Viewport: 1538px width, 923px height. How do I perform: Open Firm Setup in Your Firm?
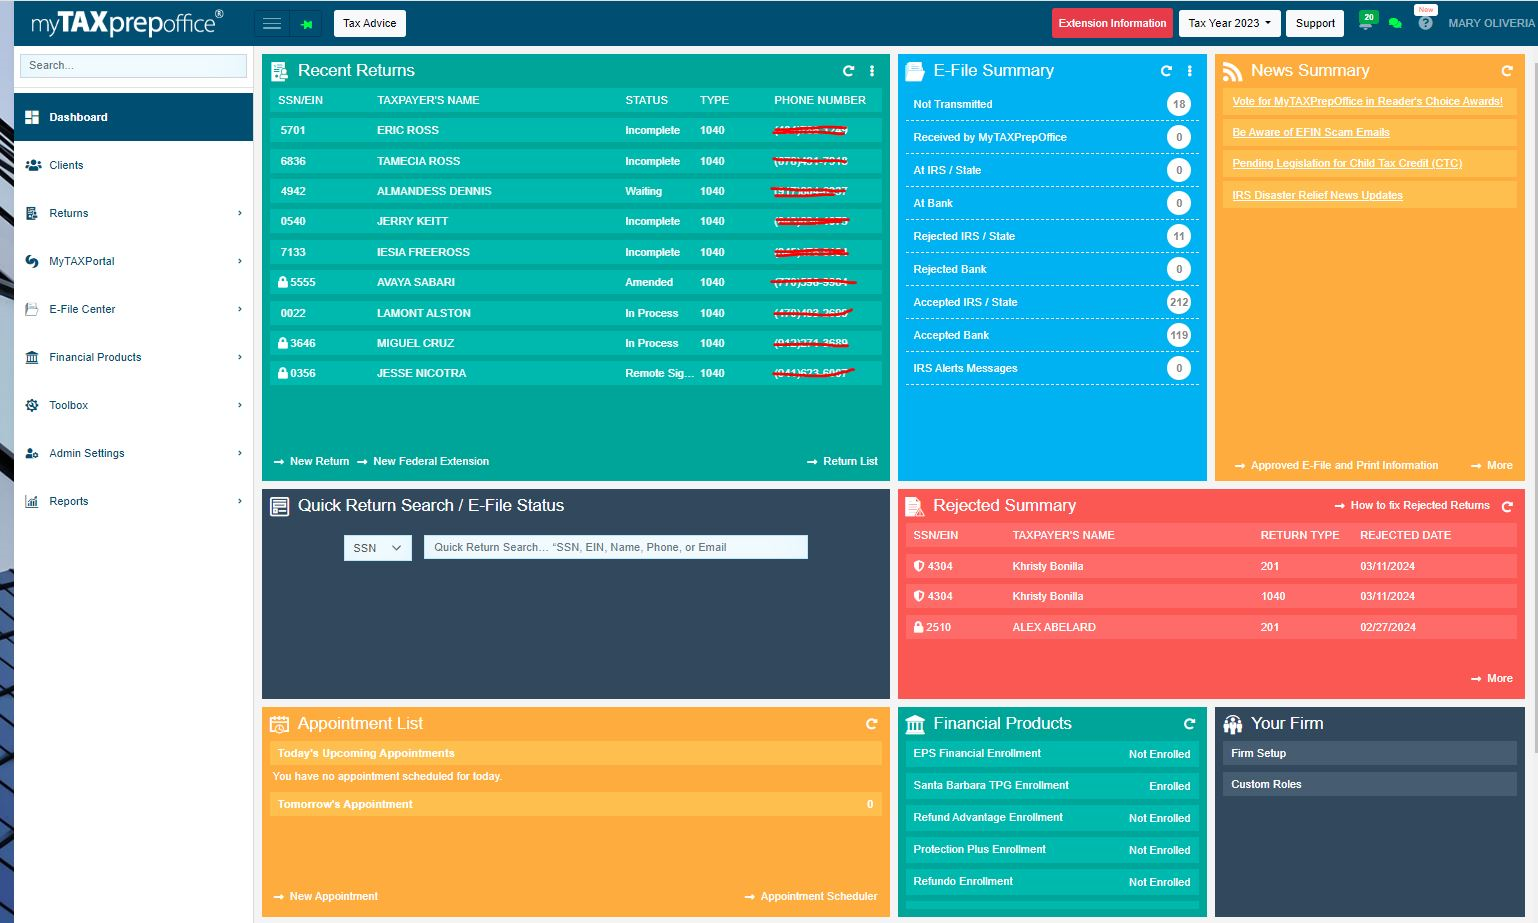(1369, 753)
